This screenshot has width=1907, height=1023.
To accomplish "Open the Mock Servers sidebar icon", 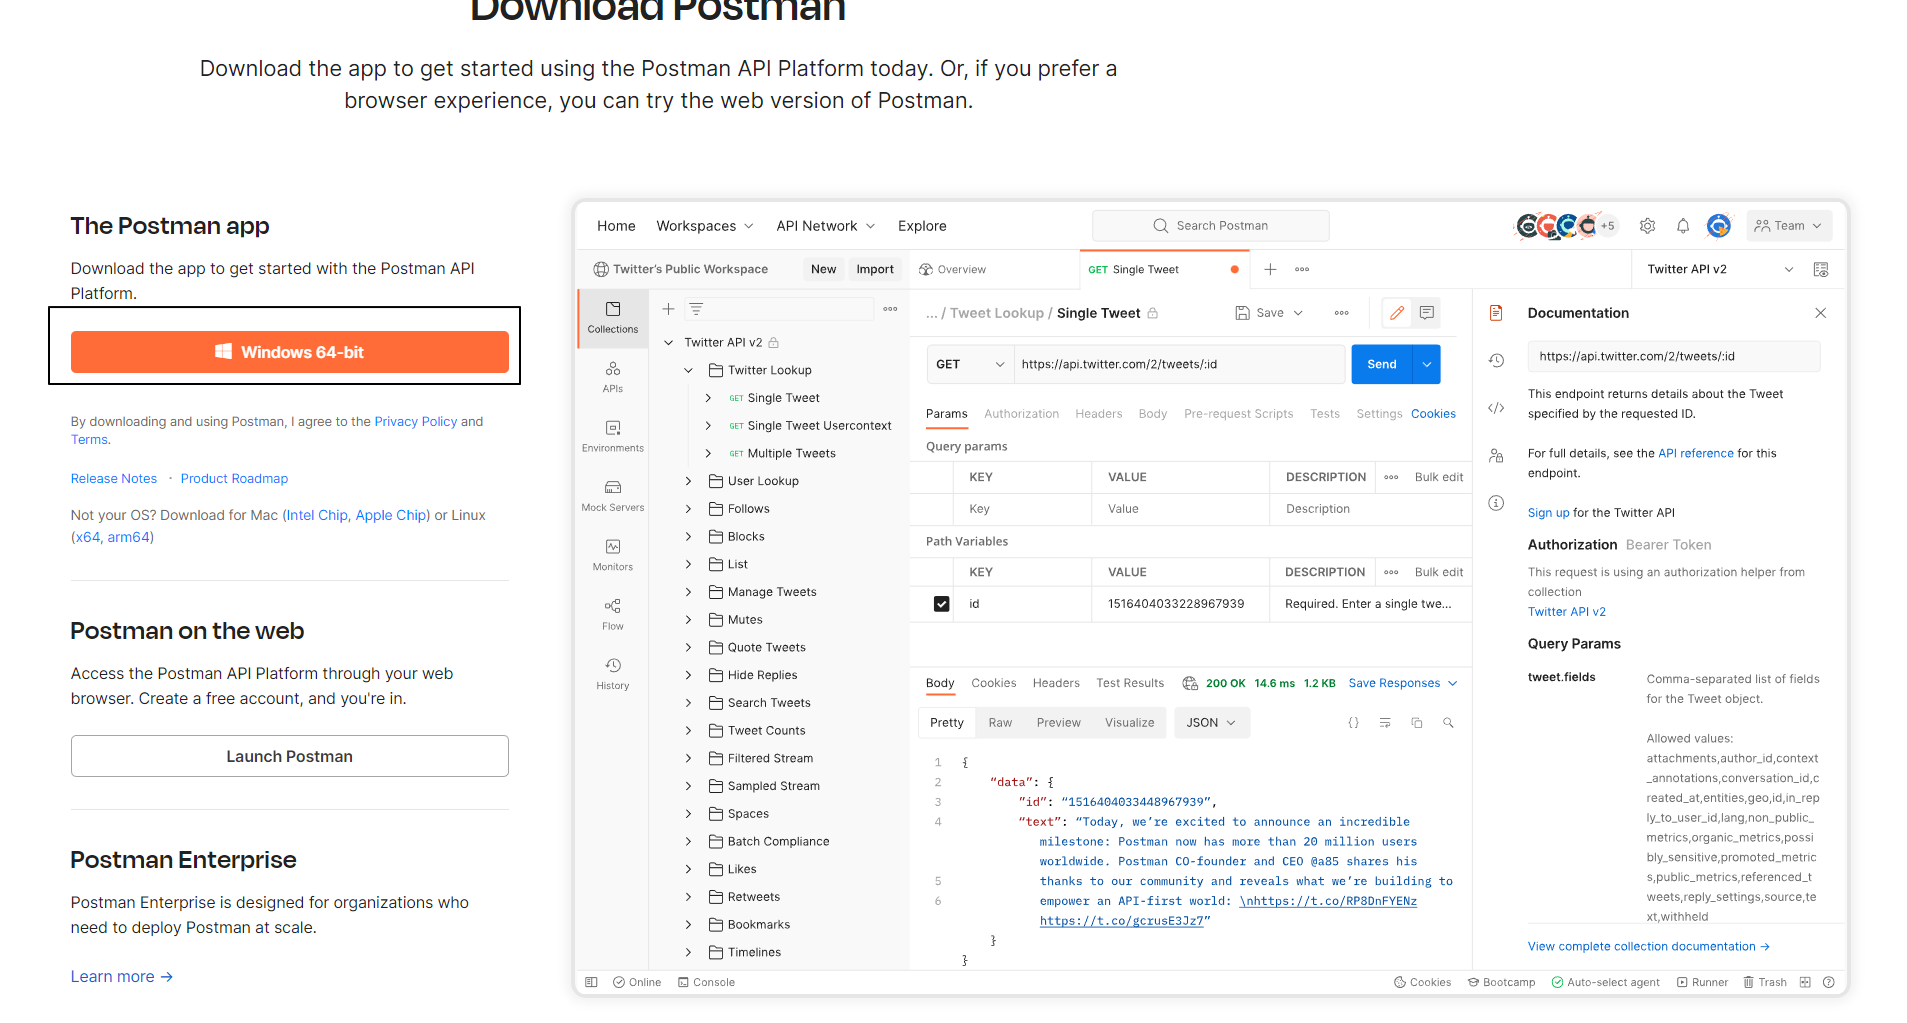I will (613, 495).
